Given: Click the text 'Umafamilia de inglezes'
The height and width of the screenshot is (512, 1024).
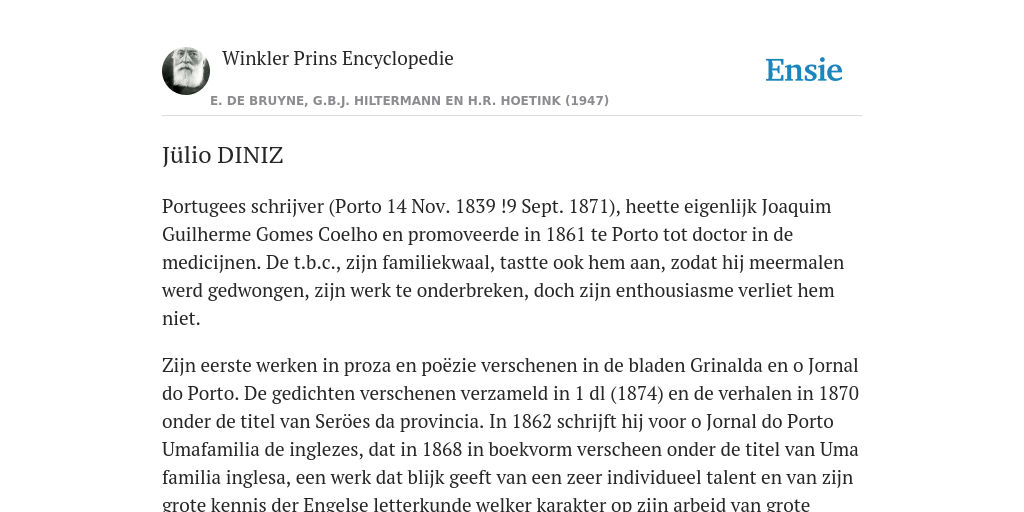Looking at the screenshot, I should tap(264, 450).
